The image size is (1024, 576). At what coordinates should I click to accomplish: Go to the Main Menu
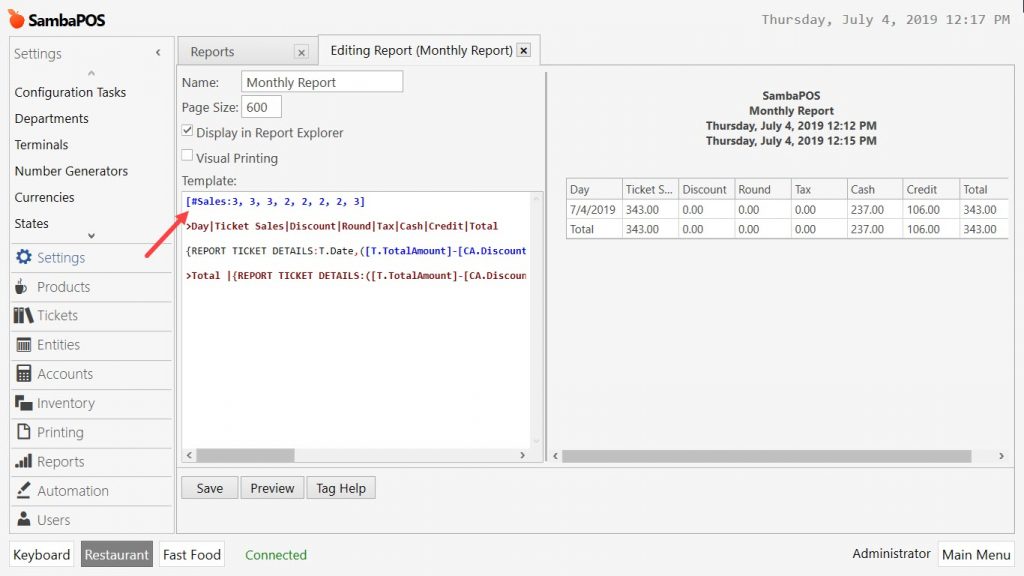[976, 554]
